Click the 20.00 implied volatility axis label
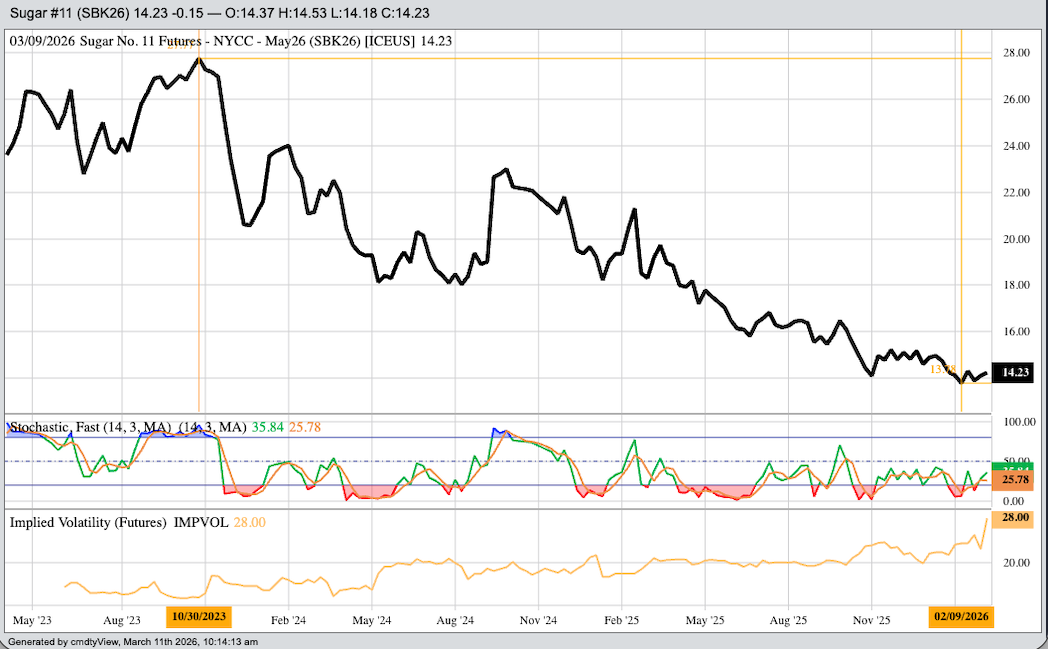Image resolution: width=1048 pixels, height=649 pixels. pyautogui.click(x=1016, y=563)
